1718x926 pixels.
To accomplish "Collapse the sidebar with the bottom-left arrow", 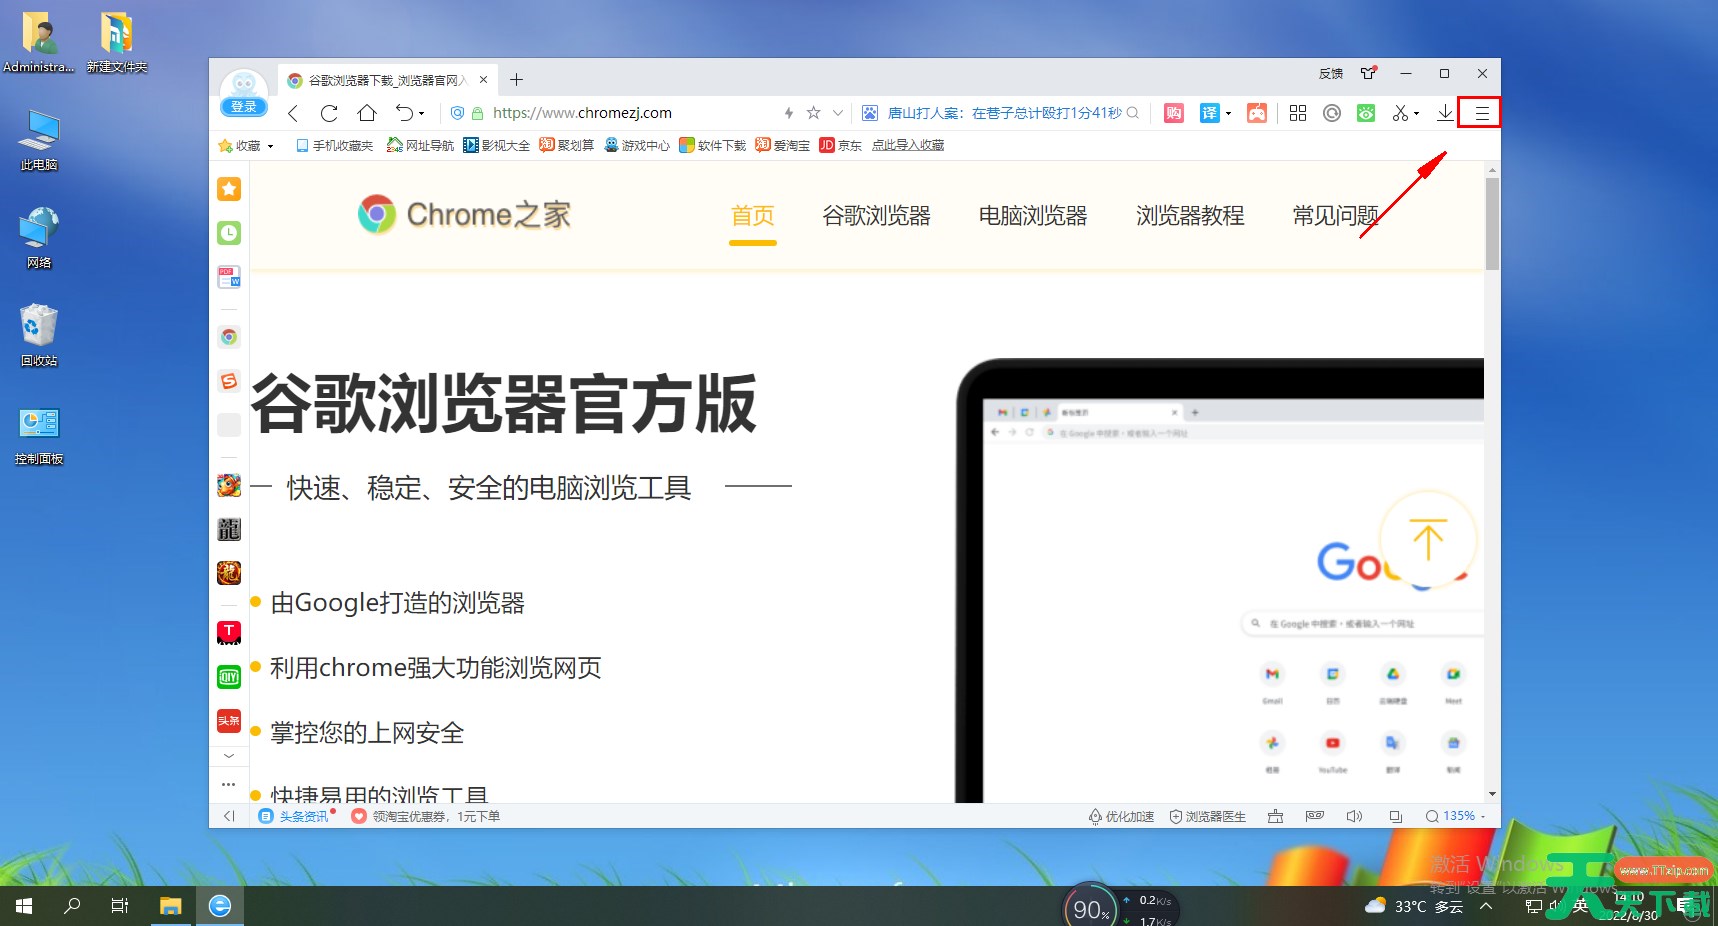I will [x=229, y=816].
